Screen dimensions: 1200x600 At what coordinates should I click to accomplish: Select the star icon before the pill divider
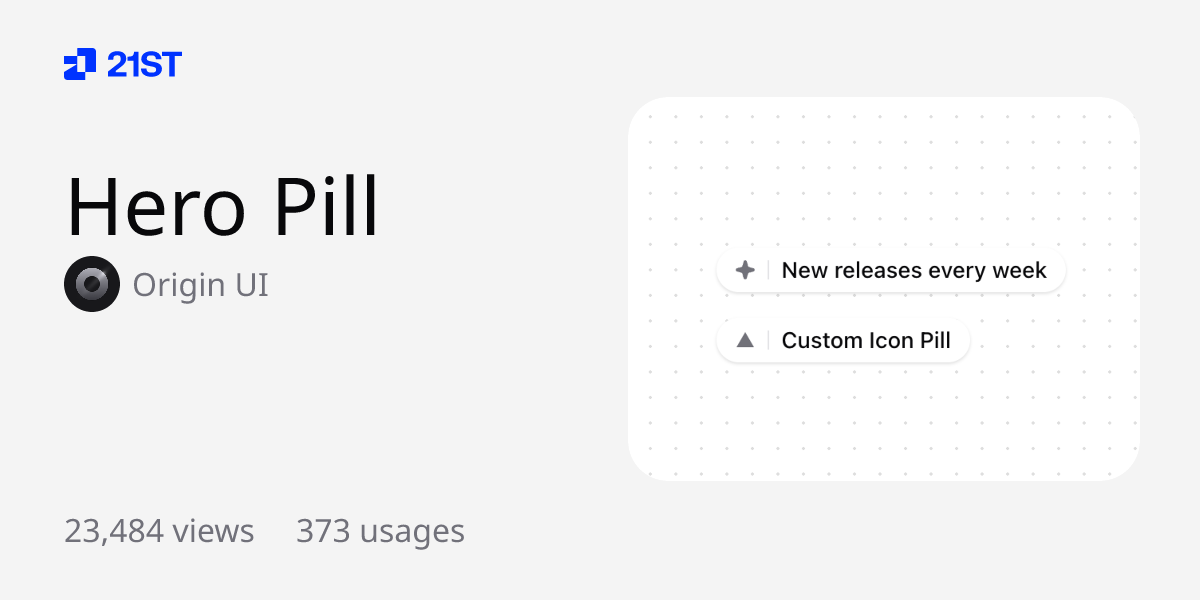click(745, 269)
